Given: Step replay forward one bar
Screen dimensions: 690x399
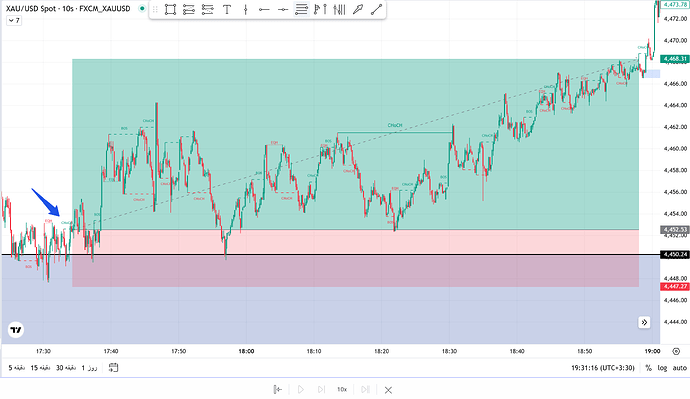Looking at the screenshot, I should (x=322, y=389).
